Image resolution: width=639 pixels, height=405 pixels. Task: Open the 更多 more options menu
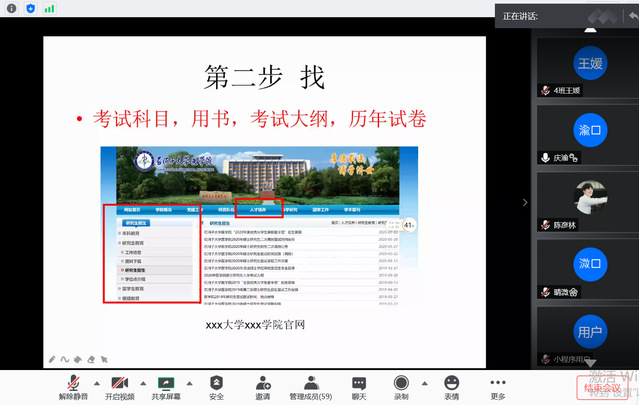498,387
